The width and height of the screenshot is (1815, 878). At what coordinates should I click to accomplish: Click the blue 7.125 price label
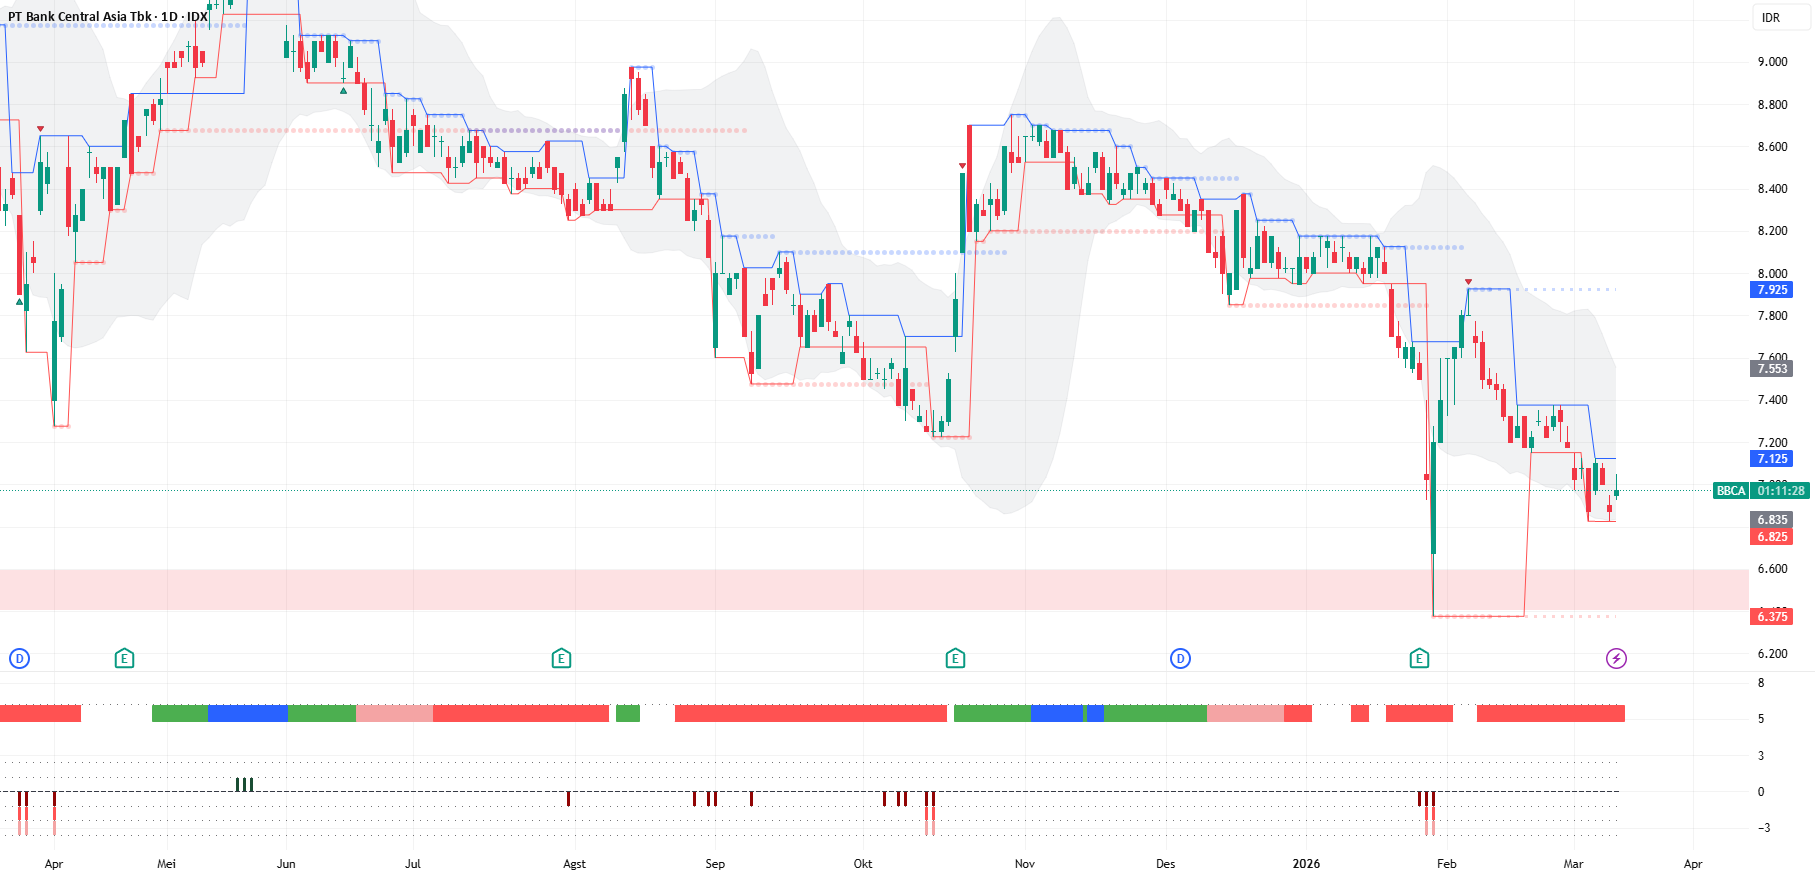pyautogui.click(x=1772, y=459)
